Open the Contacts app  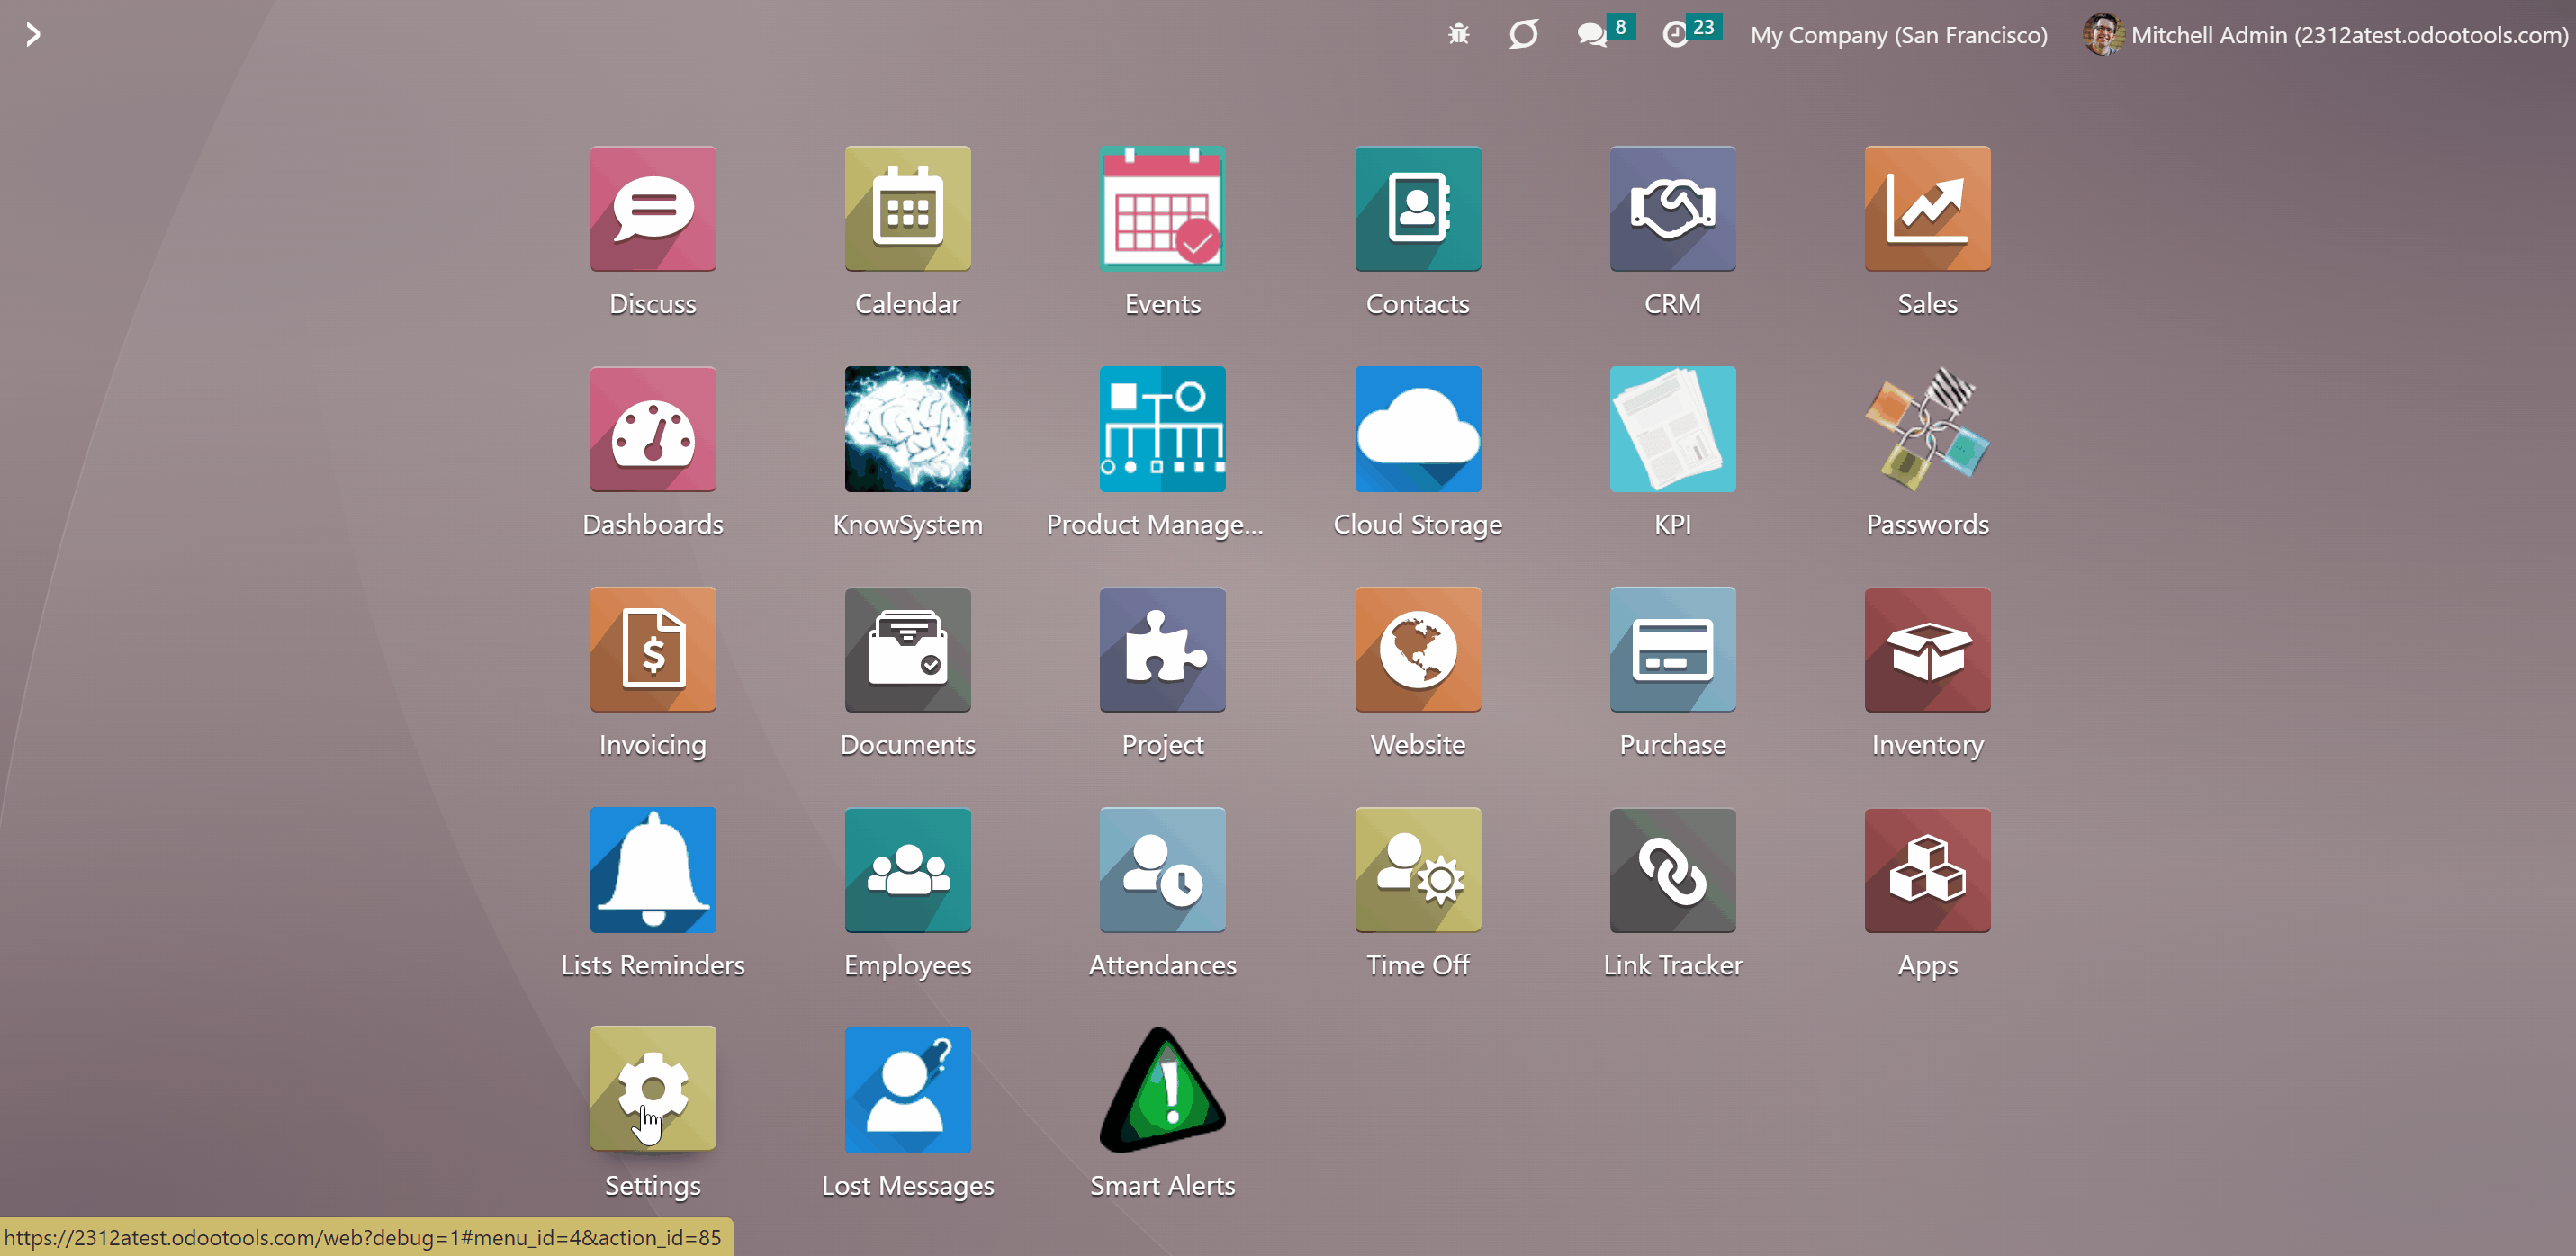click(x=1418, y=209)
